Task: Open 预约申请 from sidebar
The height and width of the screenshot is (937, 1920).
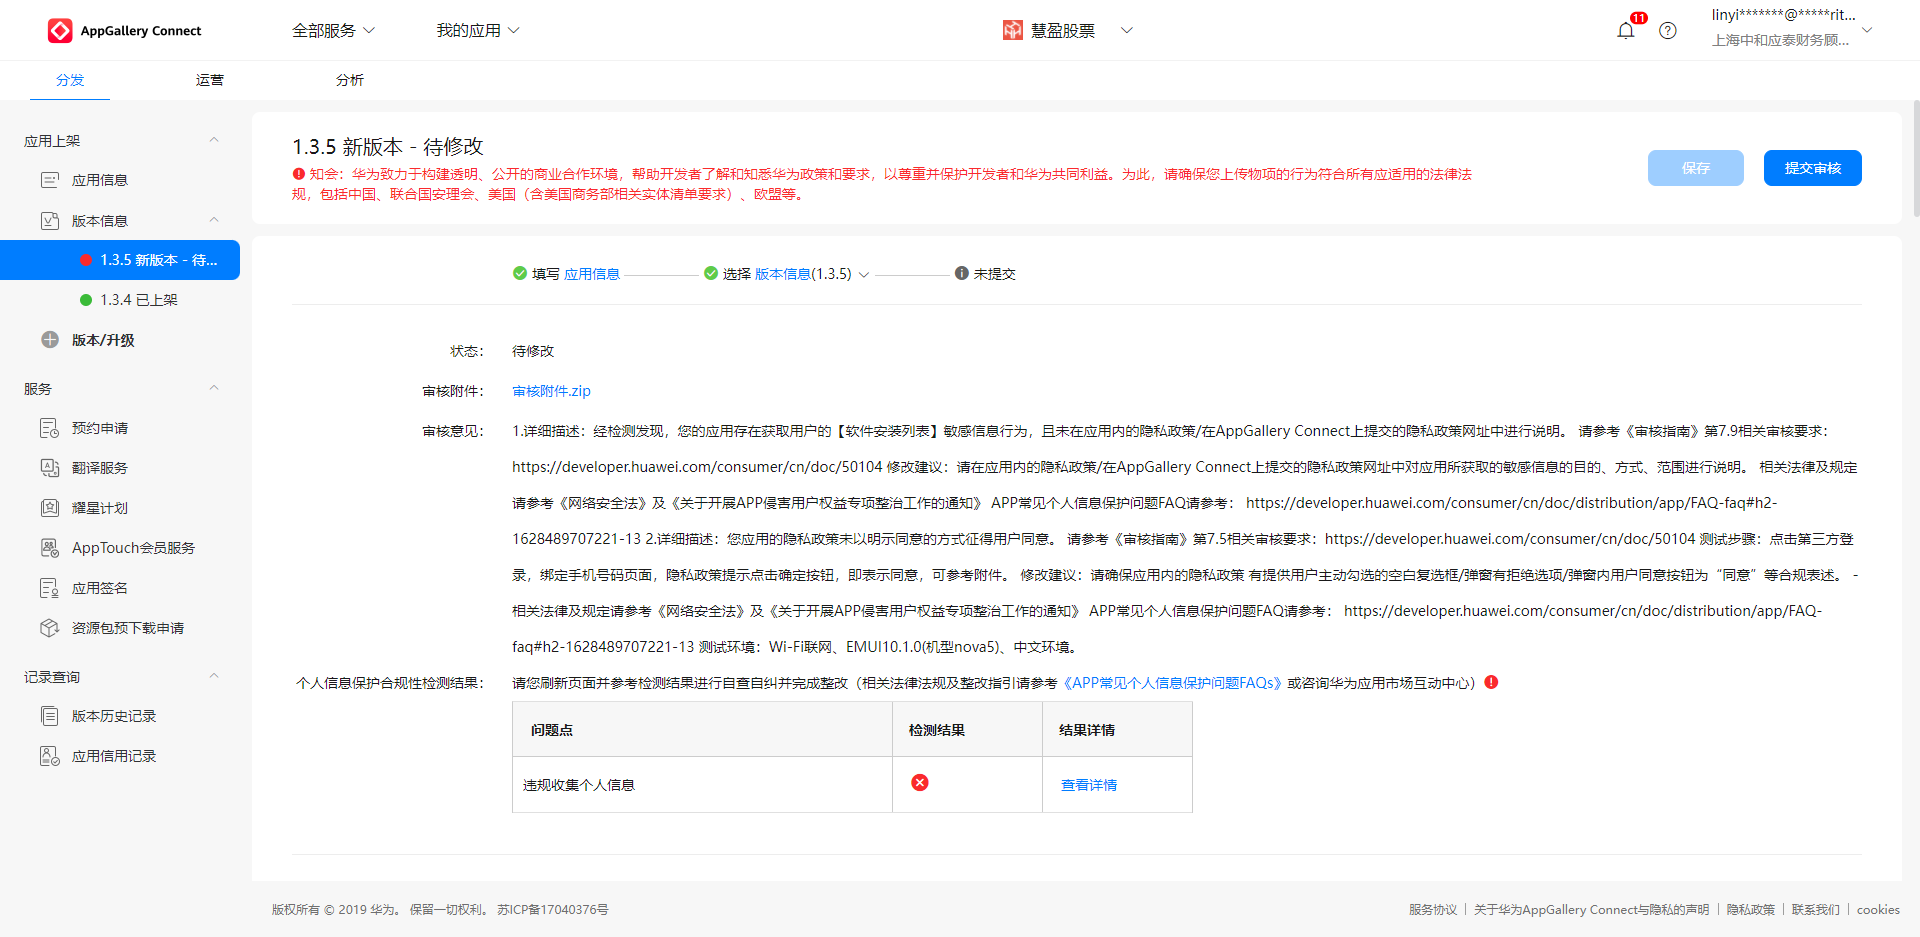Action: (x=99, y=428)
